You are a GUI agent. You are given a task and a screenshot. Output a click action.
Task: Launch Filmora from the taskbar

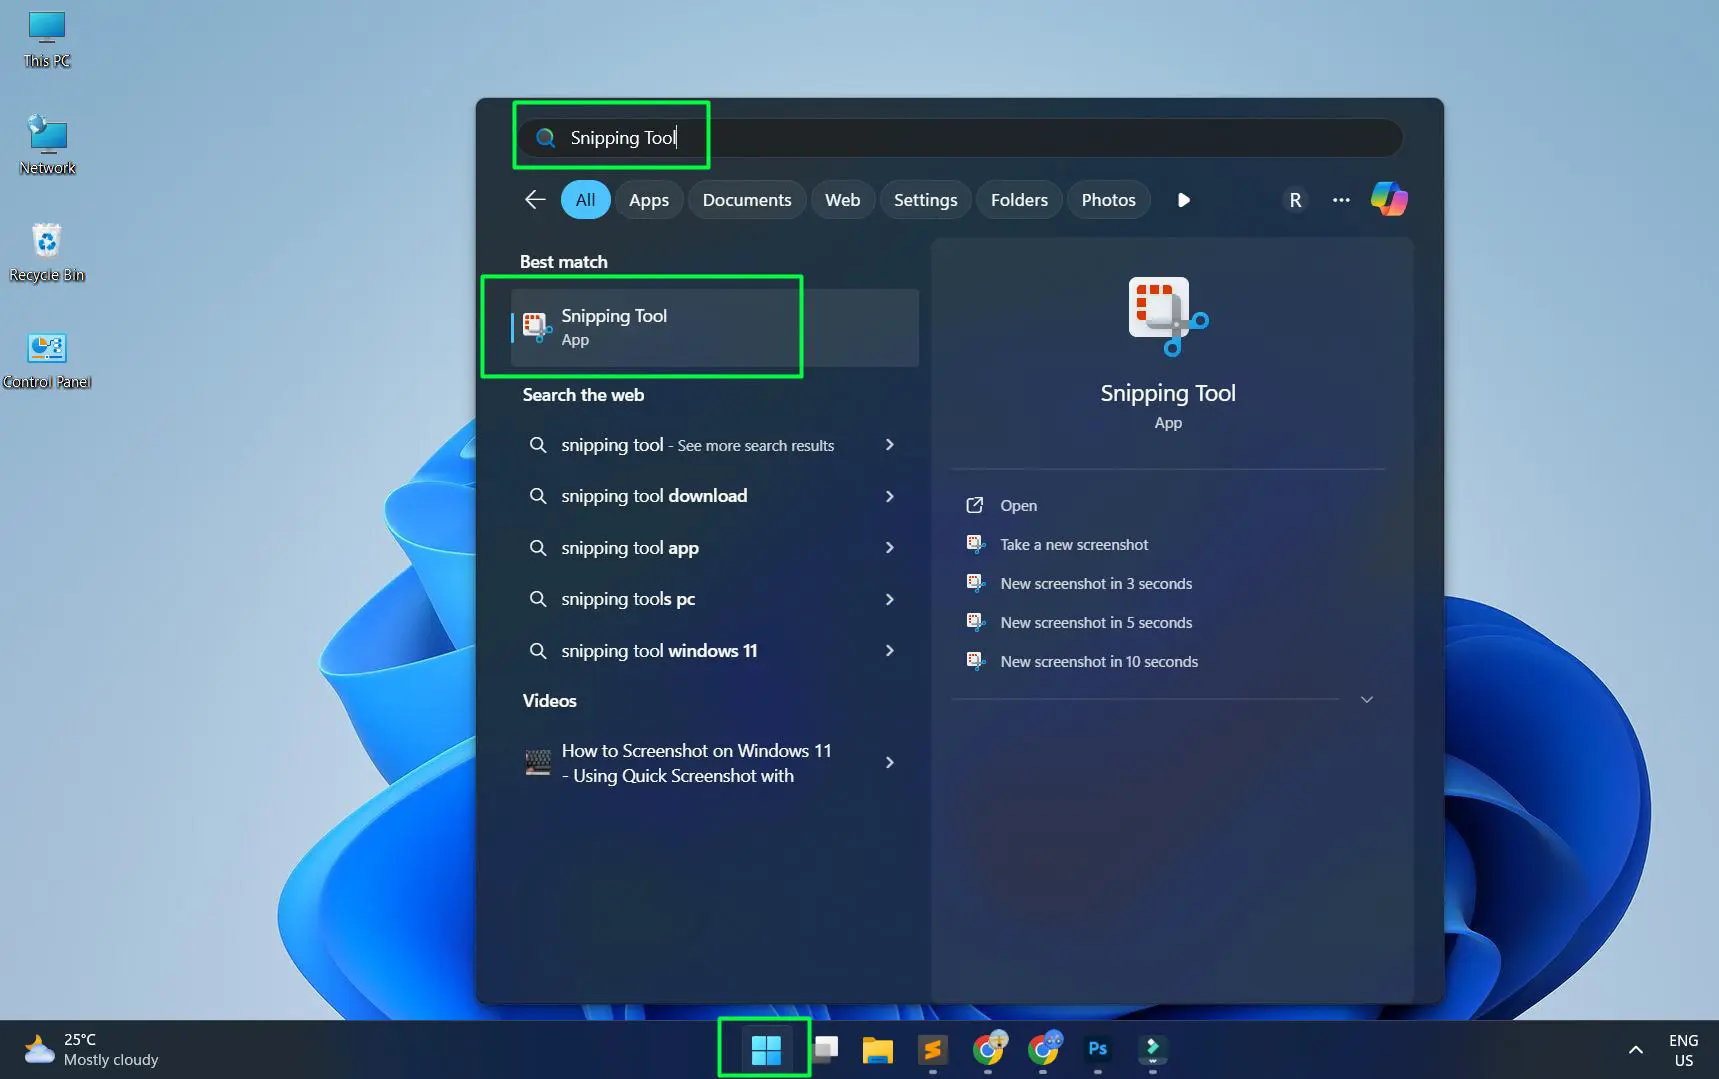pyautogui.click(x=1152, y=1051)
